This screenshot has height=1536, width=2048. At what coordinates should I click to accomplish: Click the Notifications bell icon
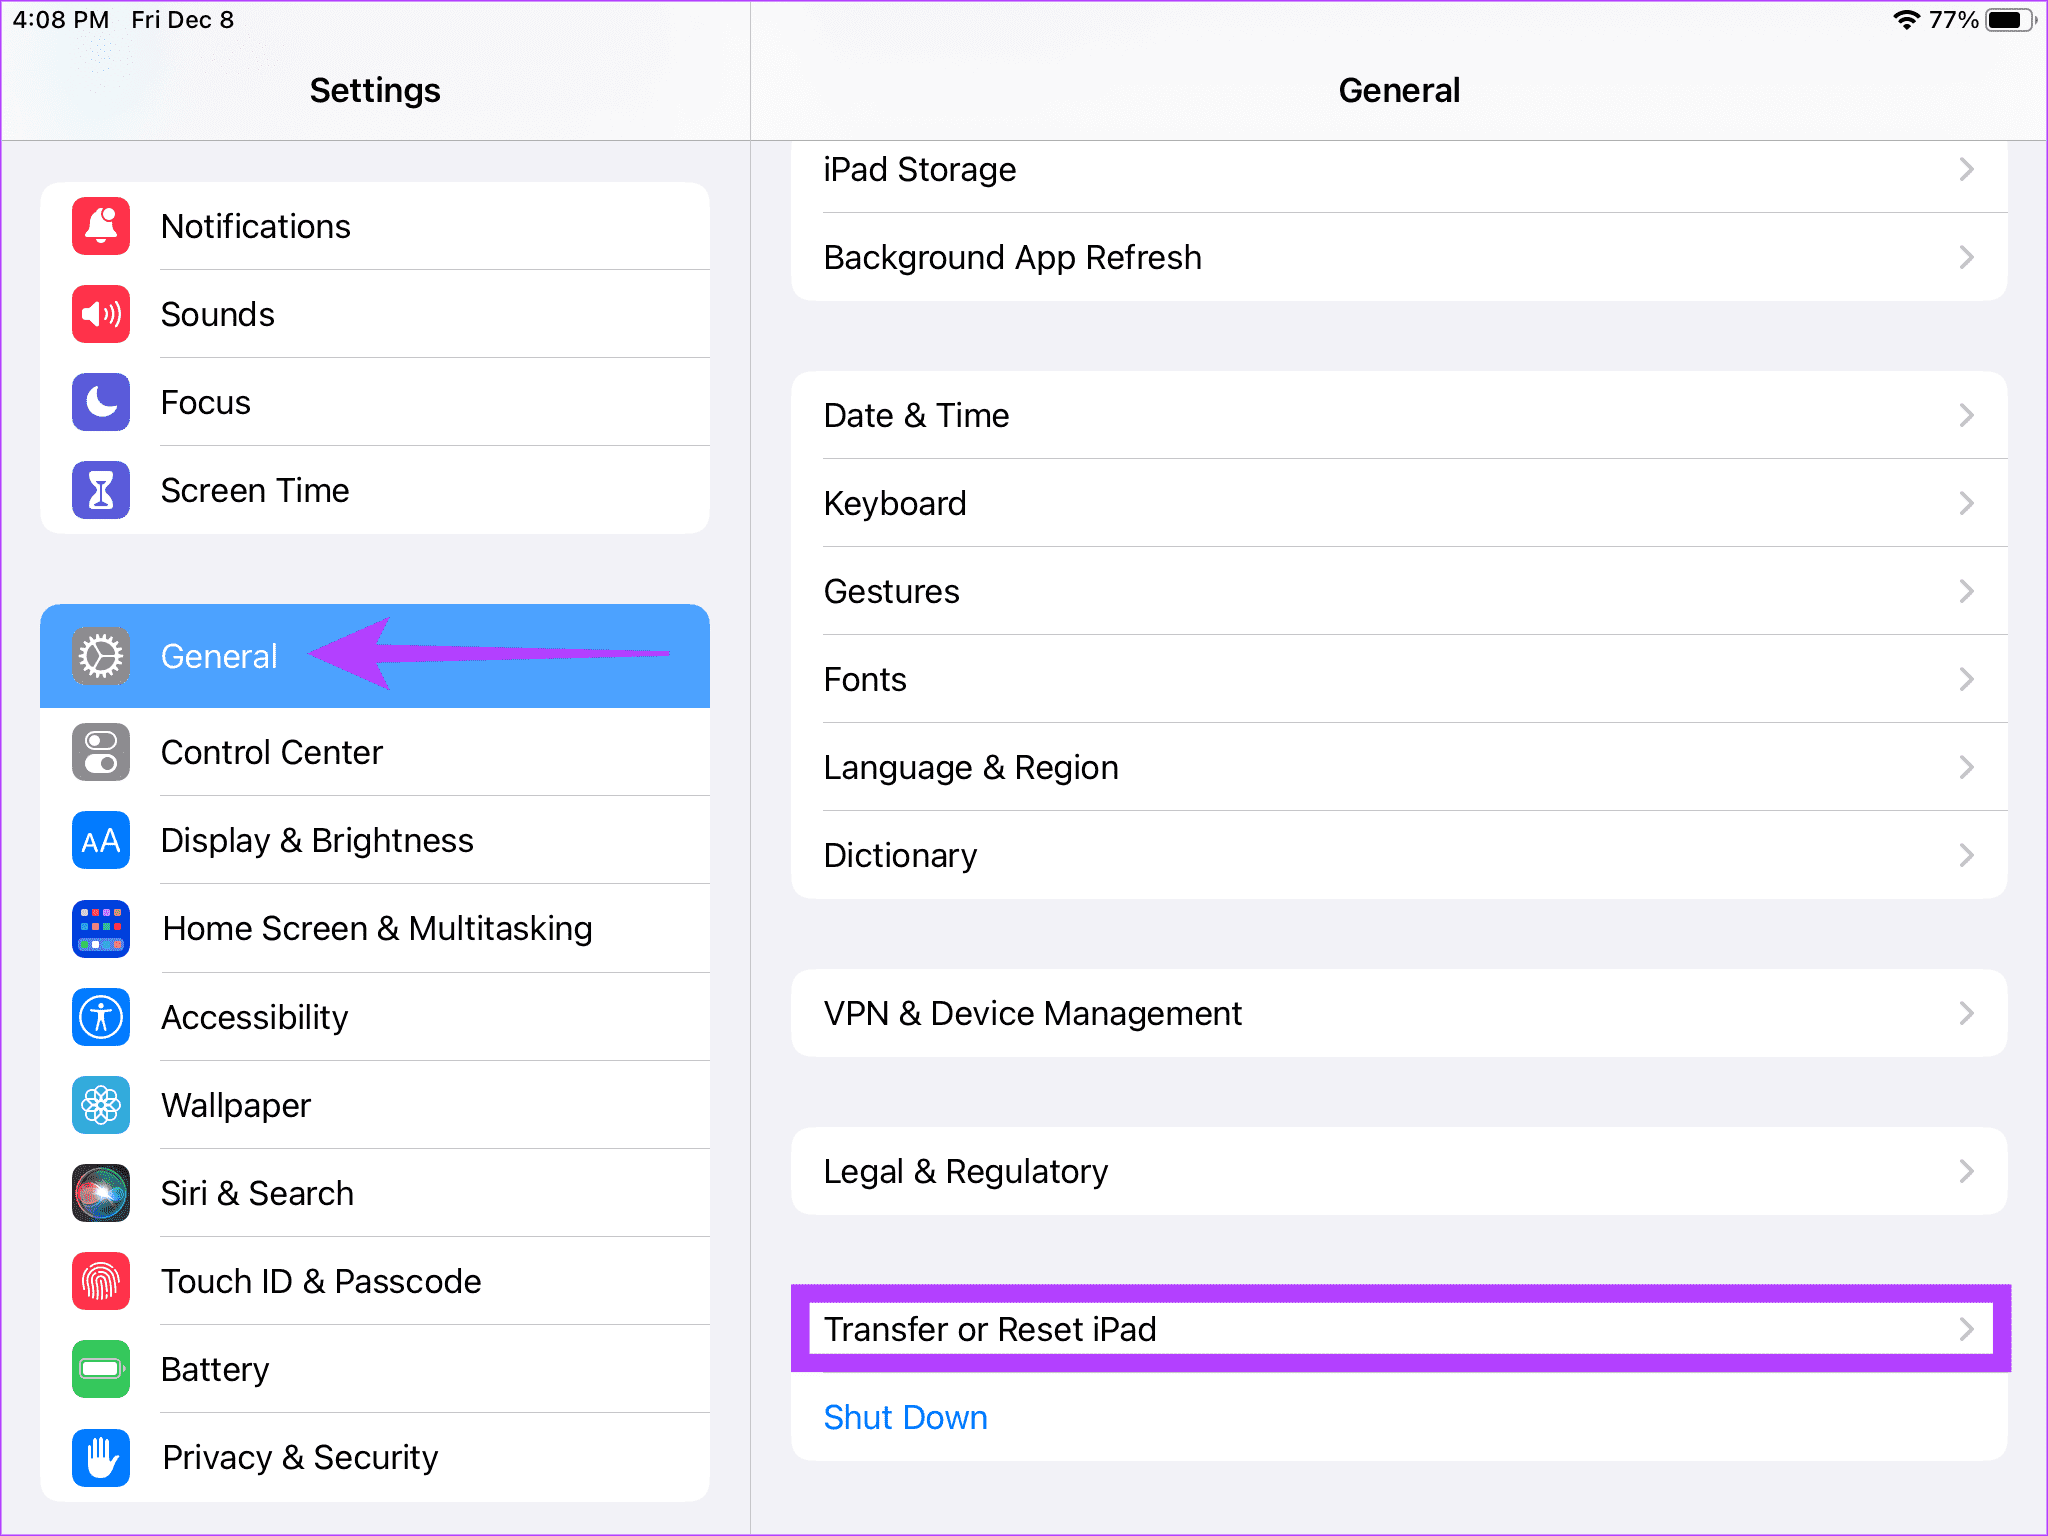click(x=100, y=226)
